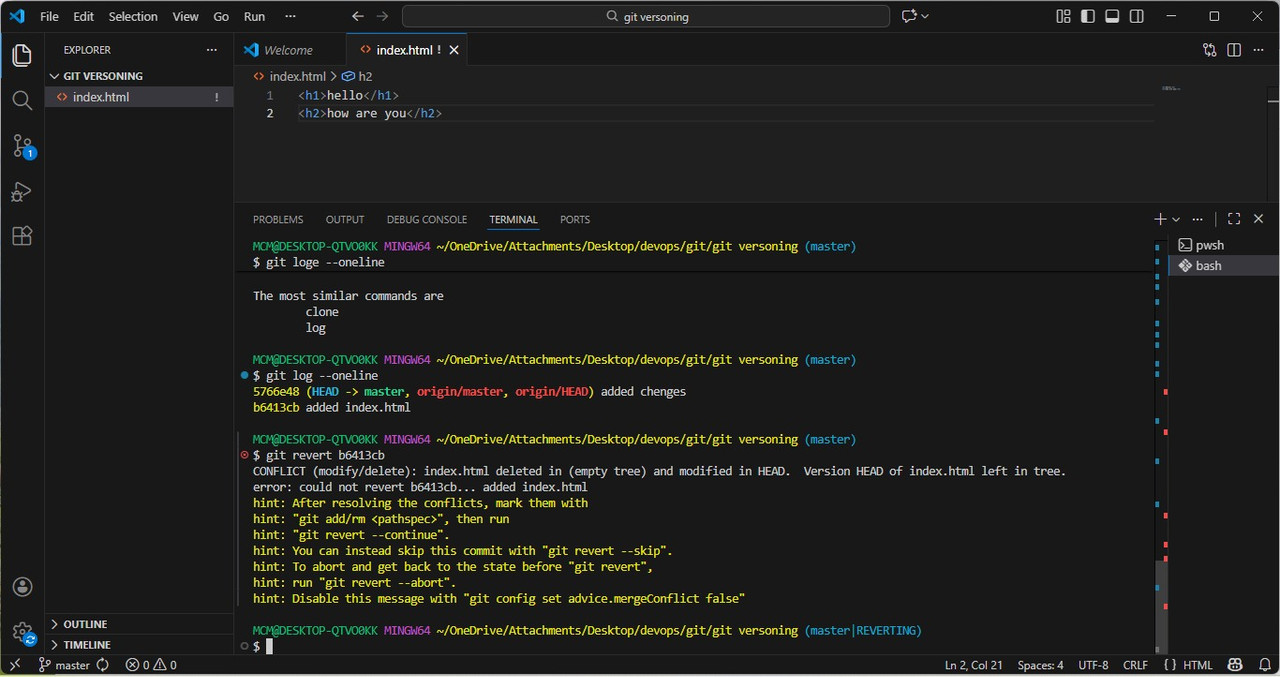Viewport: 1280px width, 677px height.
Task: Open the Manage gear icon
Action: click(22, 632)
